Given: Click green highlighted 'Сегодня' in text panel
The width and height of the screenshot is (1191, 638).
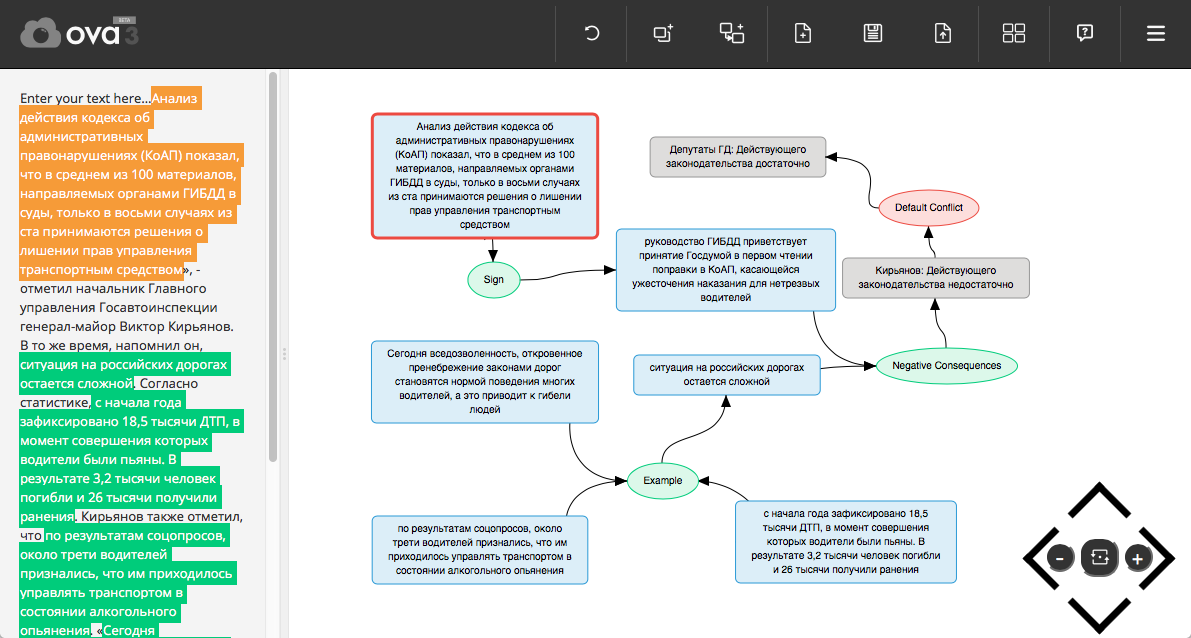Looking at the screenshot, I should pyautogui.click(x=129, y=630).
